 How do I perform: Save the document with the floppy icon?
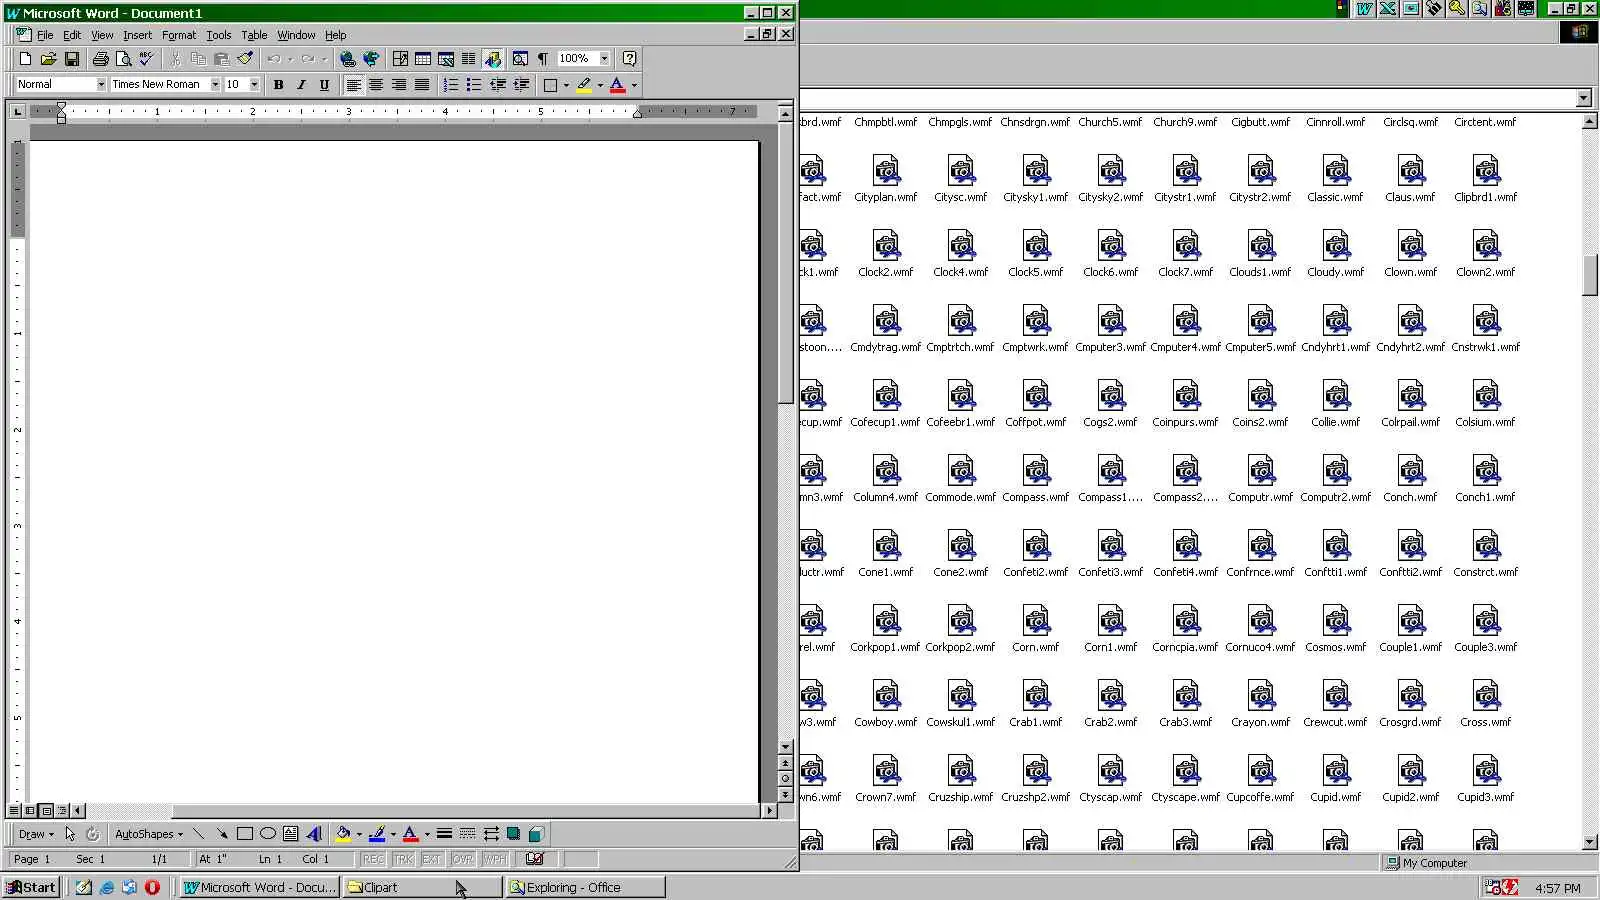click(71, 59)
